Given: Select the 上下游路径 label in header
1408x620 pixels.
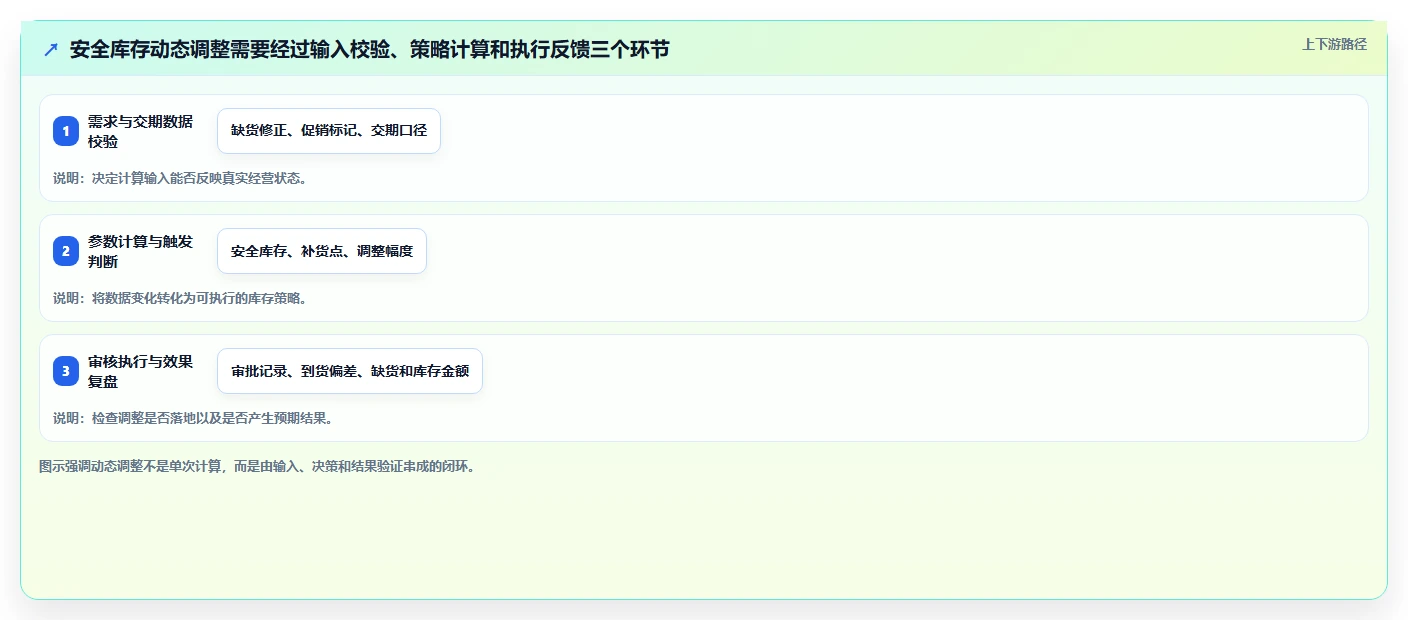Looking at the screenshot, I should coord(1334,44).
